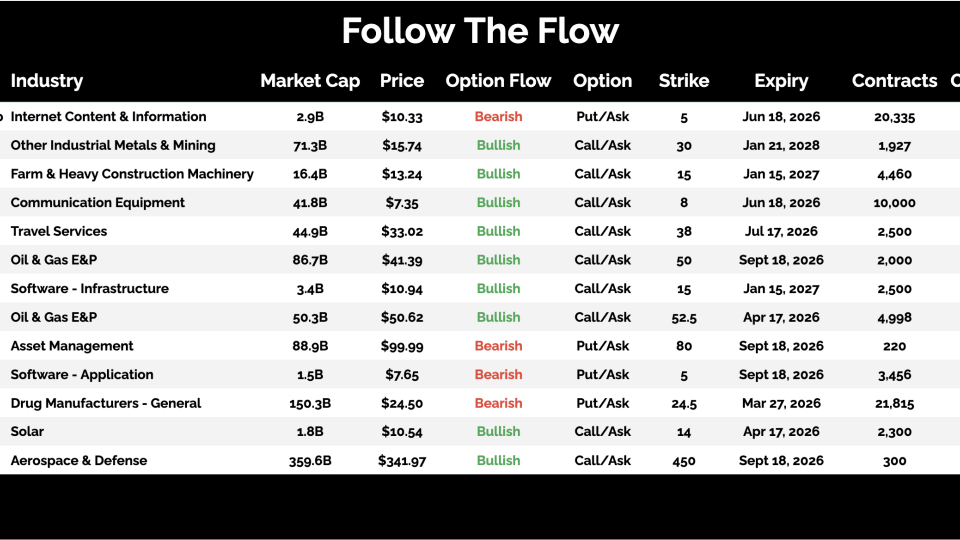960x540 pixels.
Task: Click the Industry column header
Action: coord(47,81)
